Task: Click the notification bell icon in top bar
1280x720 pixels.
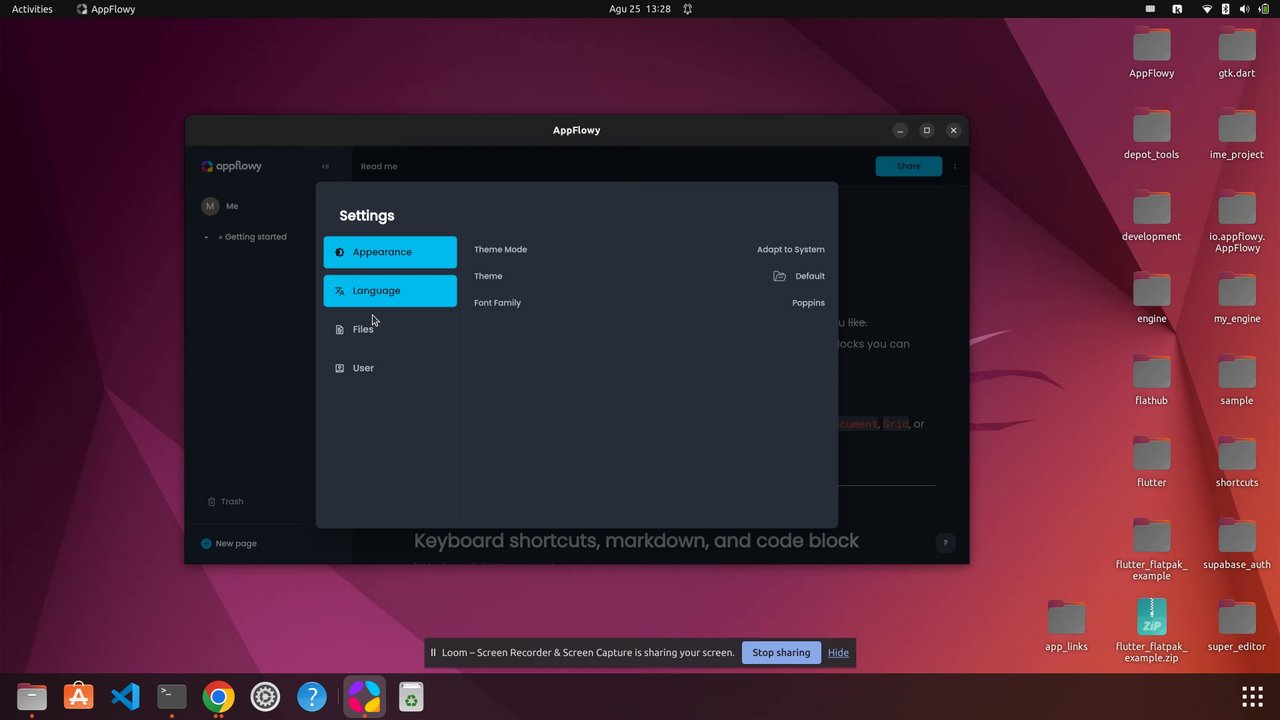Action: click(687, 9)
